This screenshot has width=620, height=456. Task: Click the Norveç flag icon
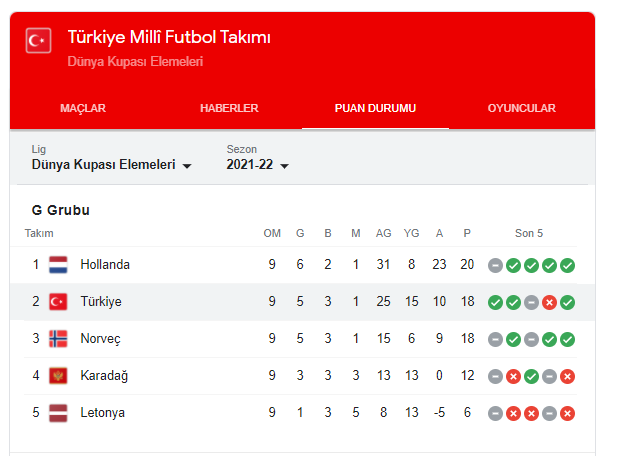tap(58, 339)
